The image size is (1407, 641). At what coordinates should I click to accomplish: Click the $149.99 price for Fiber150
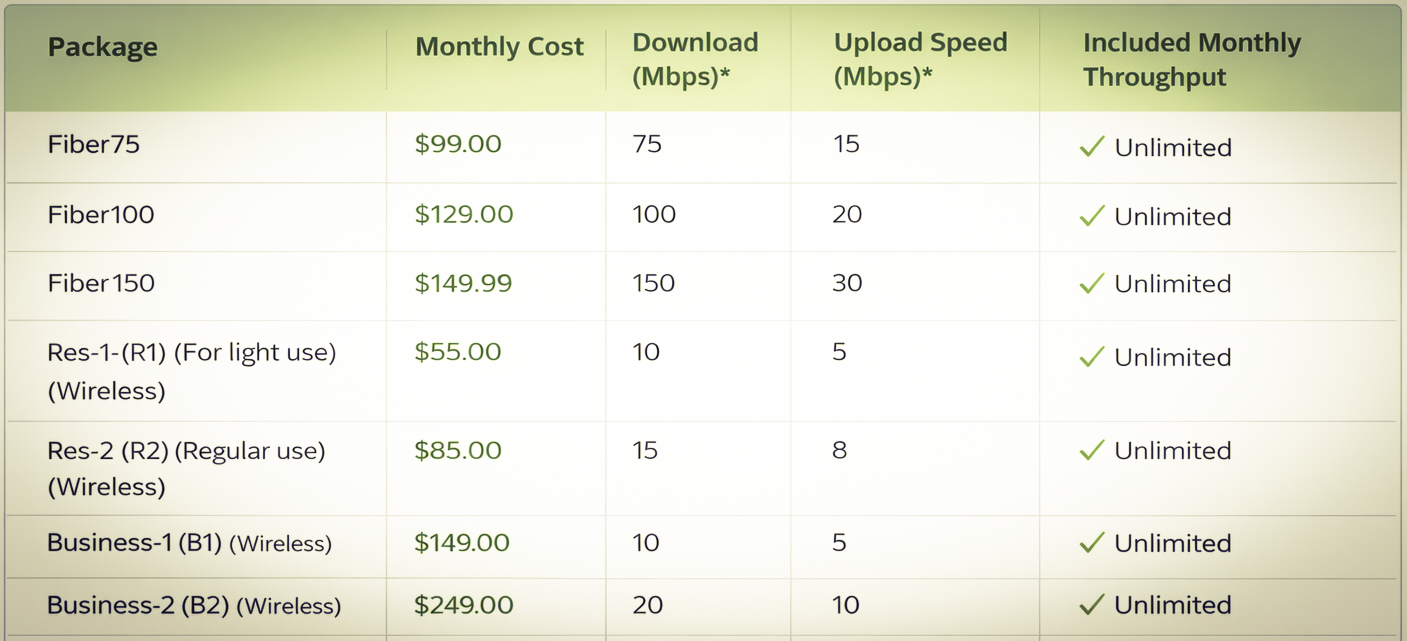463,283
